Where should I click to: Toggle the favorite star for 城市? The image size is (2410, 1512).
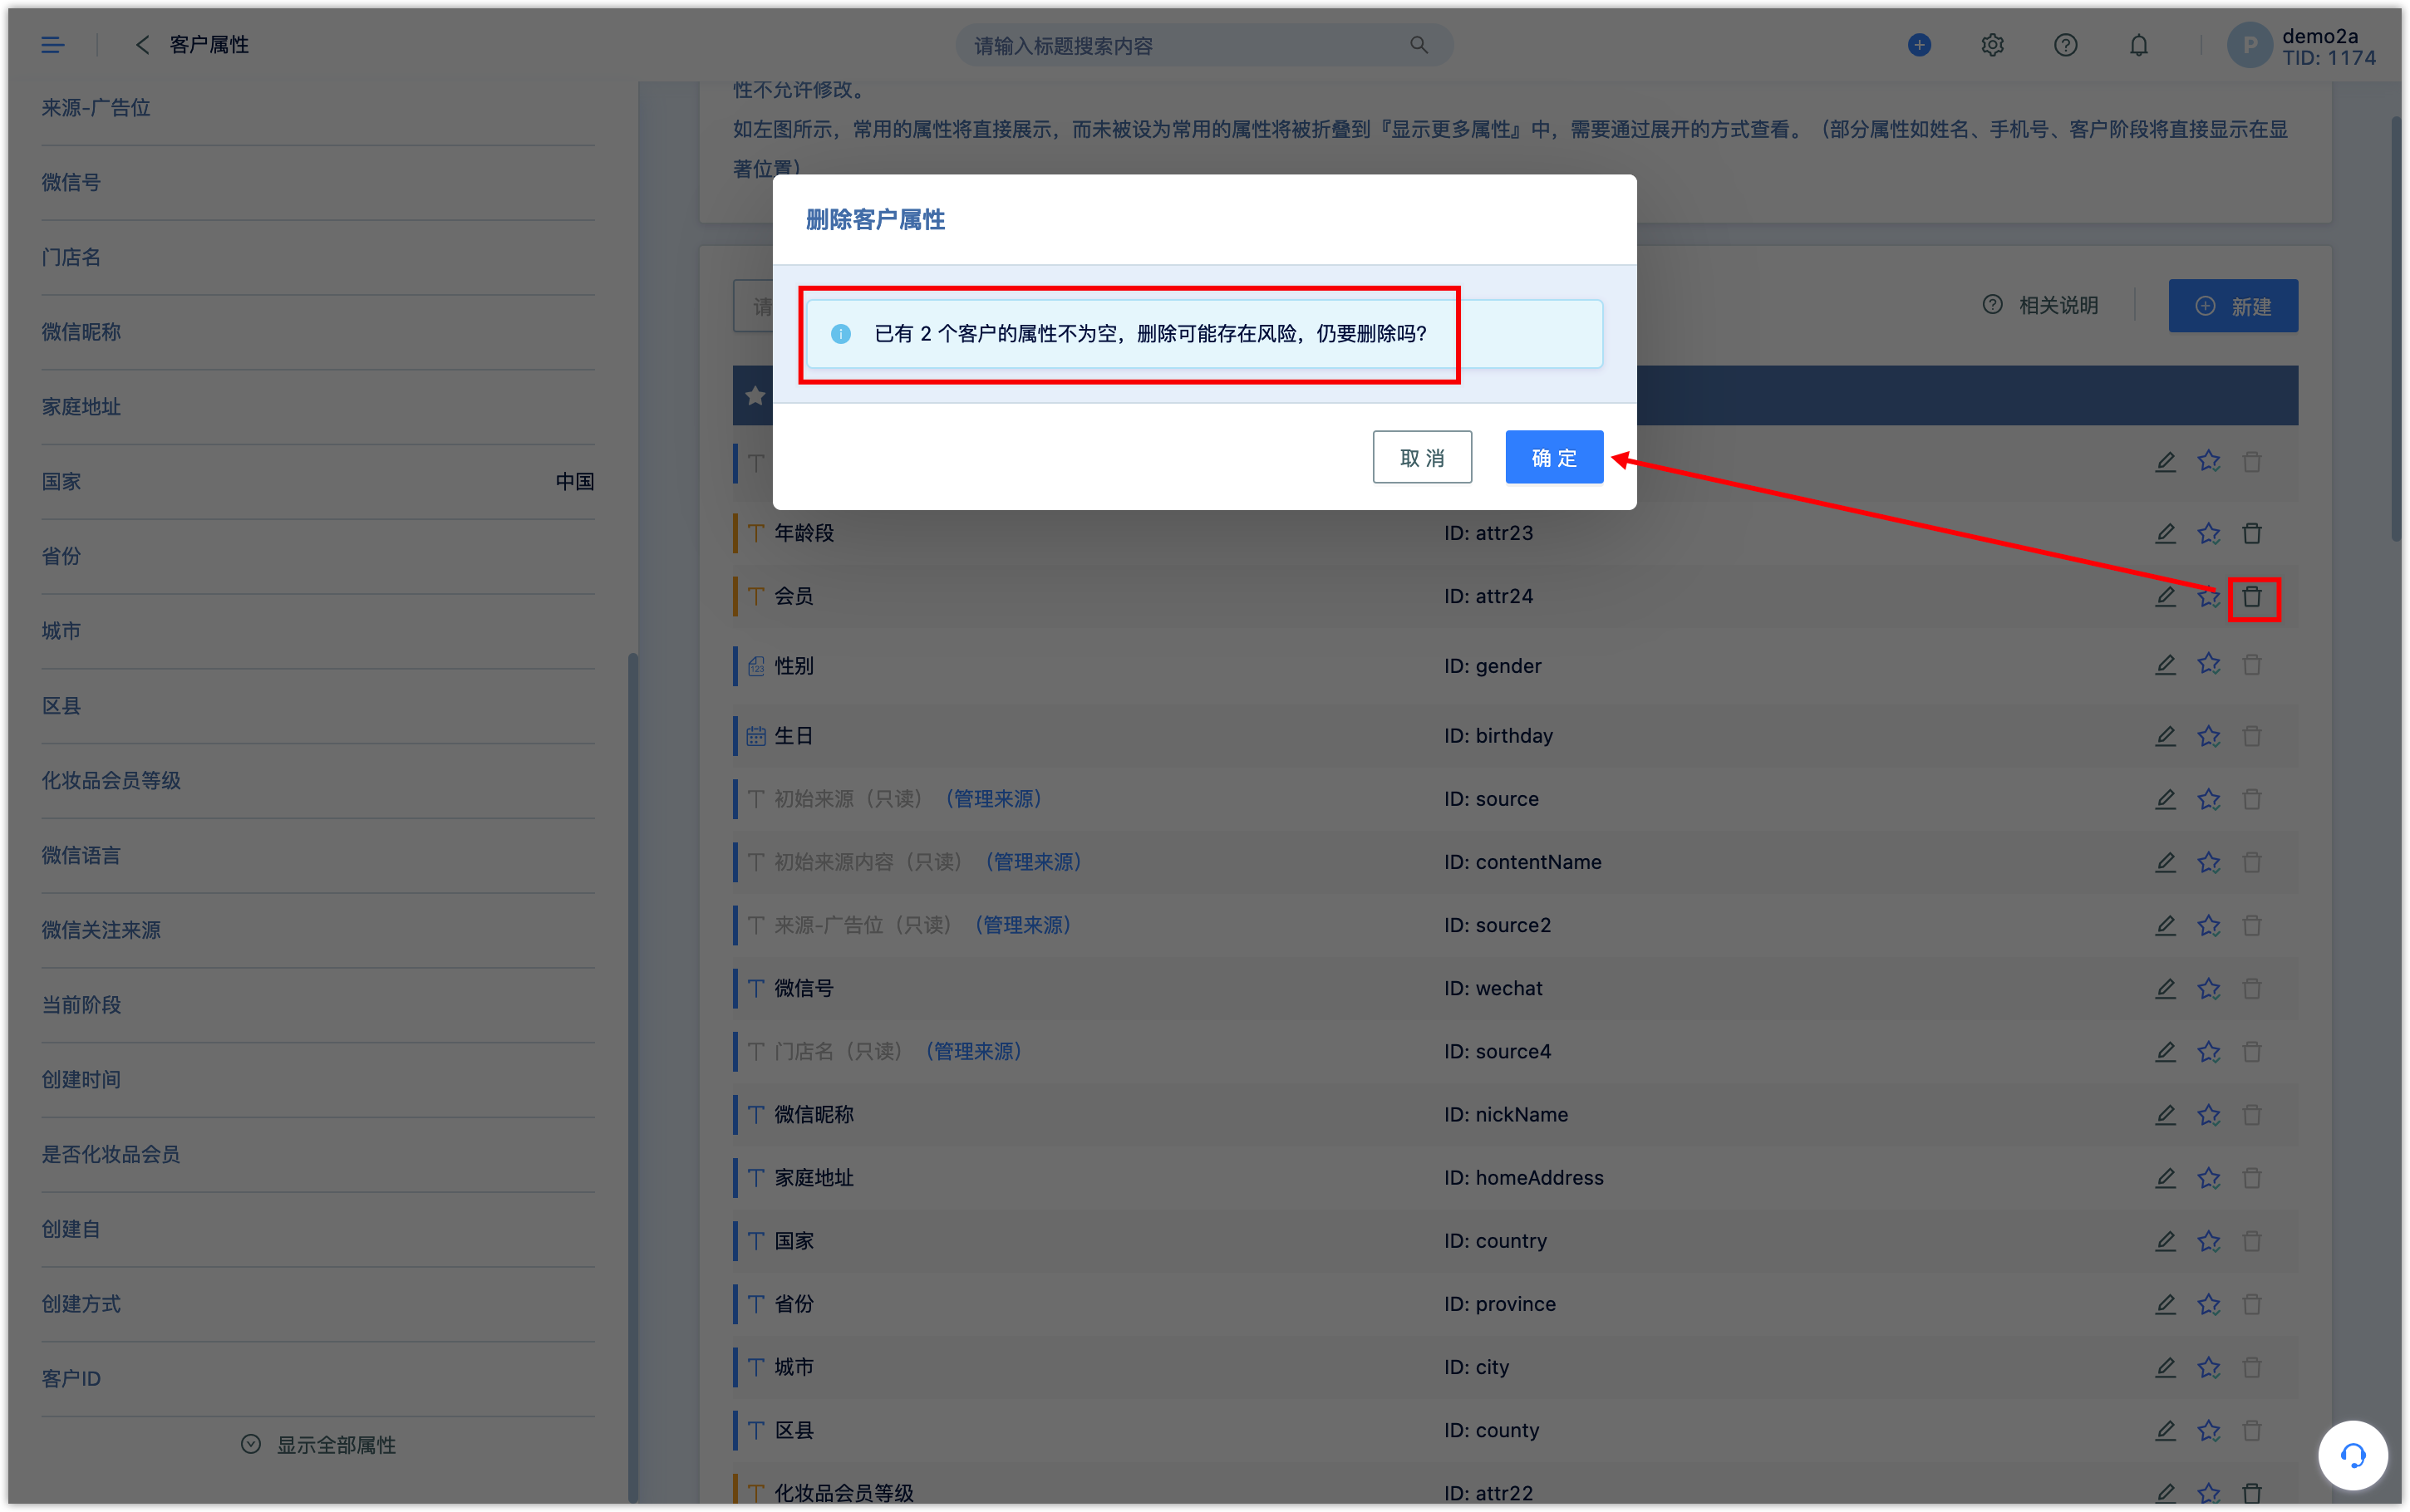2208,1367
